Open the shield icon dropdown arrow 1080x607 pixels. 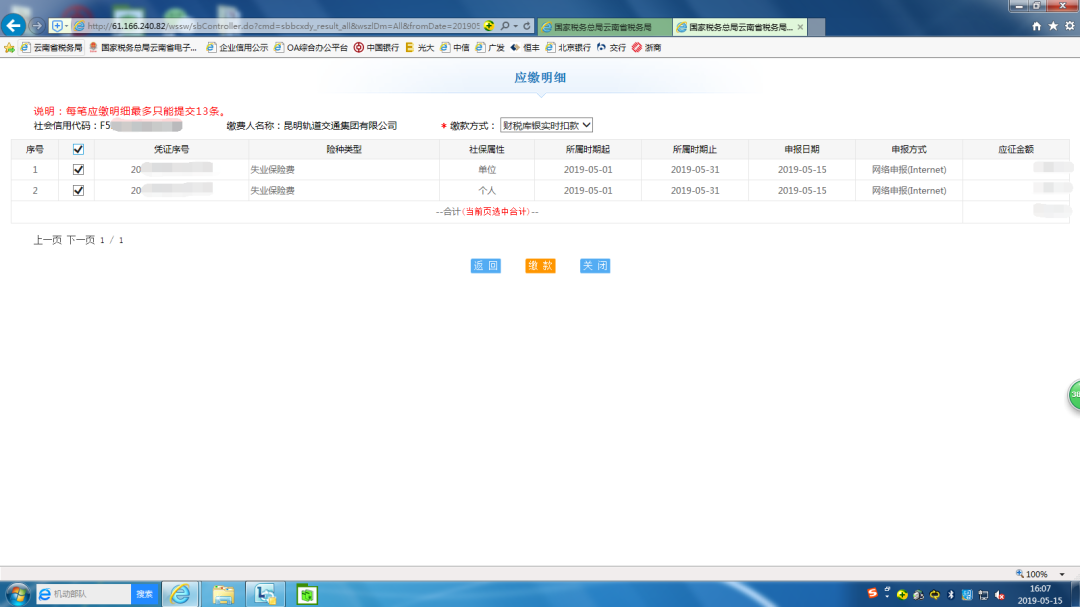pyautogui.click(x=66, y=26)
